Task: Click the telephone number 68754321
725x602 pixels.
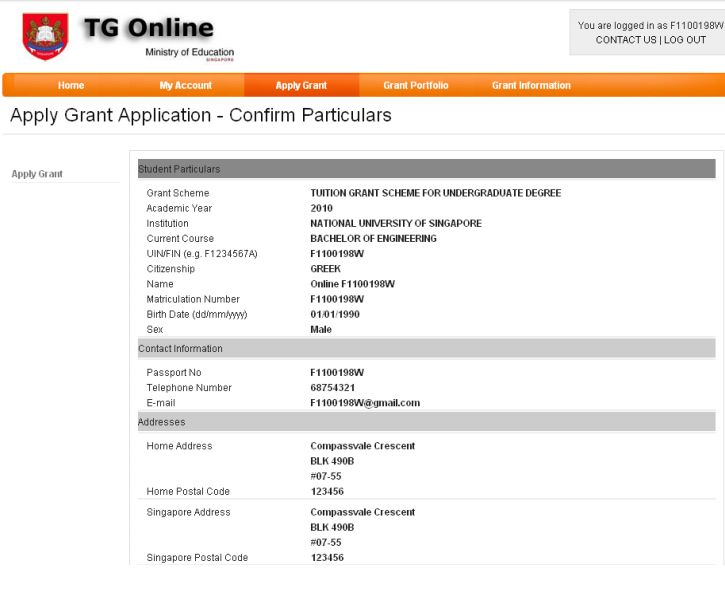Action: (333, 388)
